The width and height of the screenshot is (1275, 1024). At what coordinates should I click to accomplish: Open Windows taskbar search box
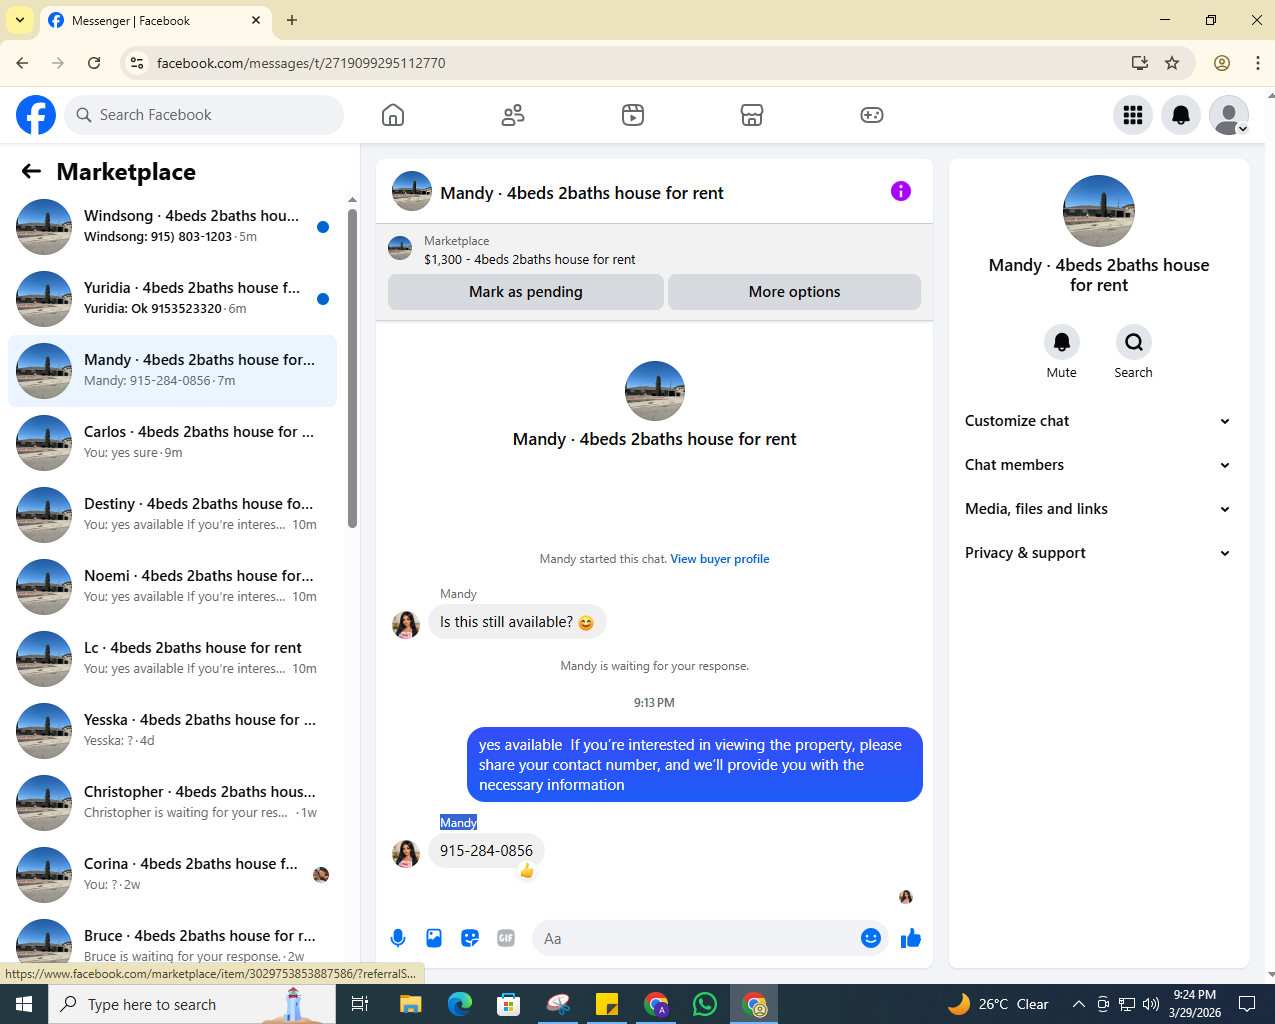192,1004
